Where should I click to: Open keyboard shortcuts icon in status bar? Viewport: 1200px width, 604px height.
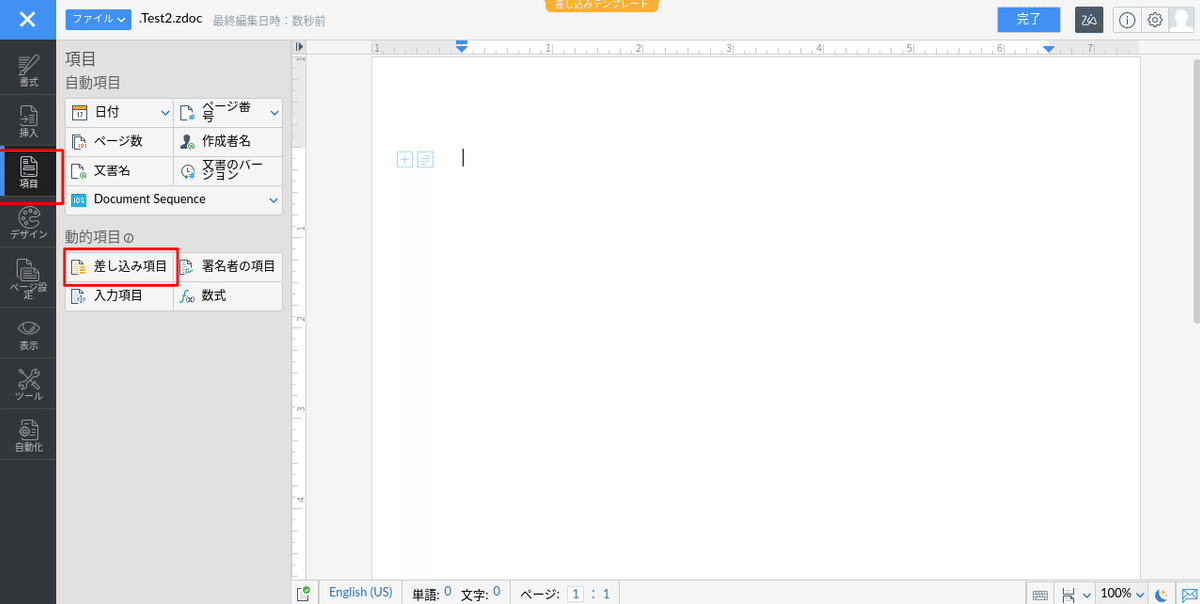1040,595
